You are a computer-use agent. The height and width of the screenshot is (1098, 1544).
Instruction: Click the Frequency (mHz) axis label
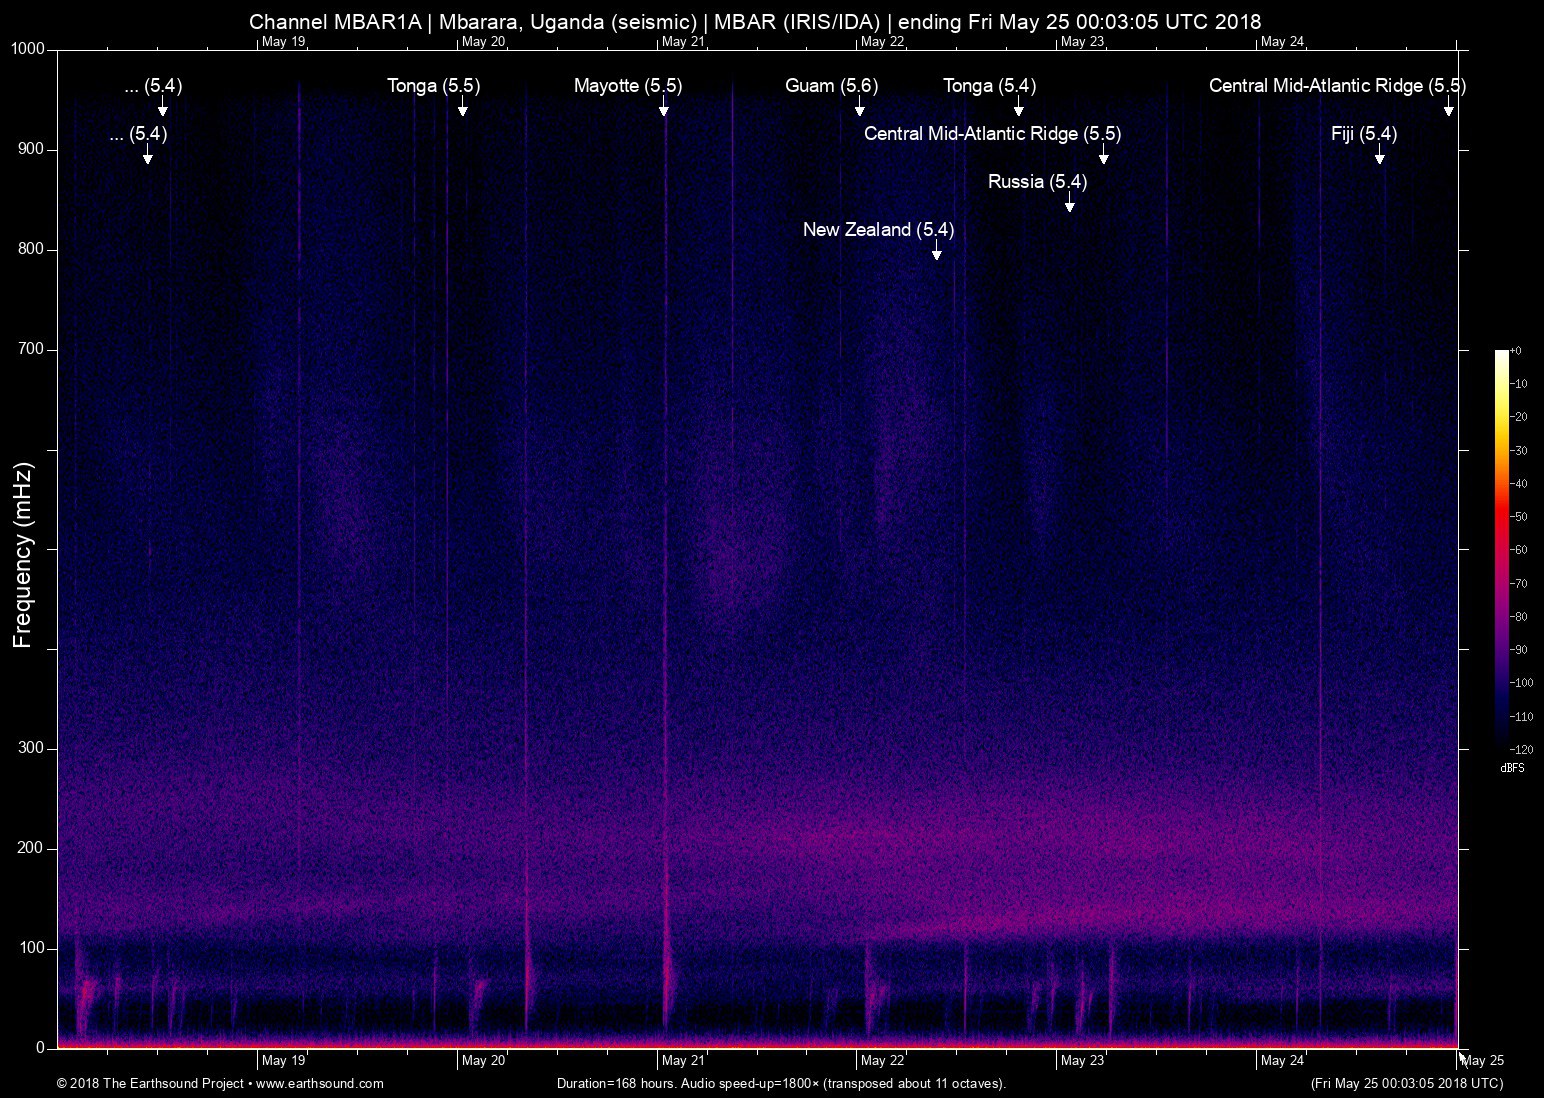23,555
